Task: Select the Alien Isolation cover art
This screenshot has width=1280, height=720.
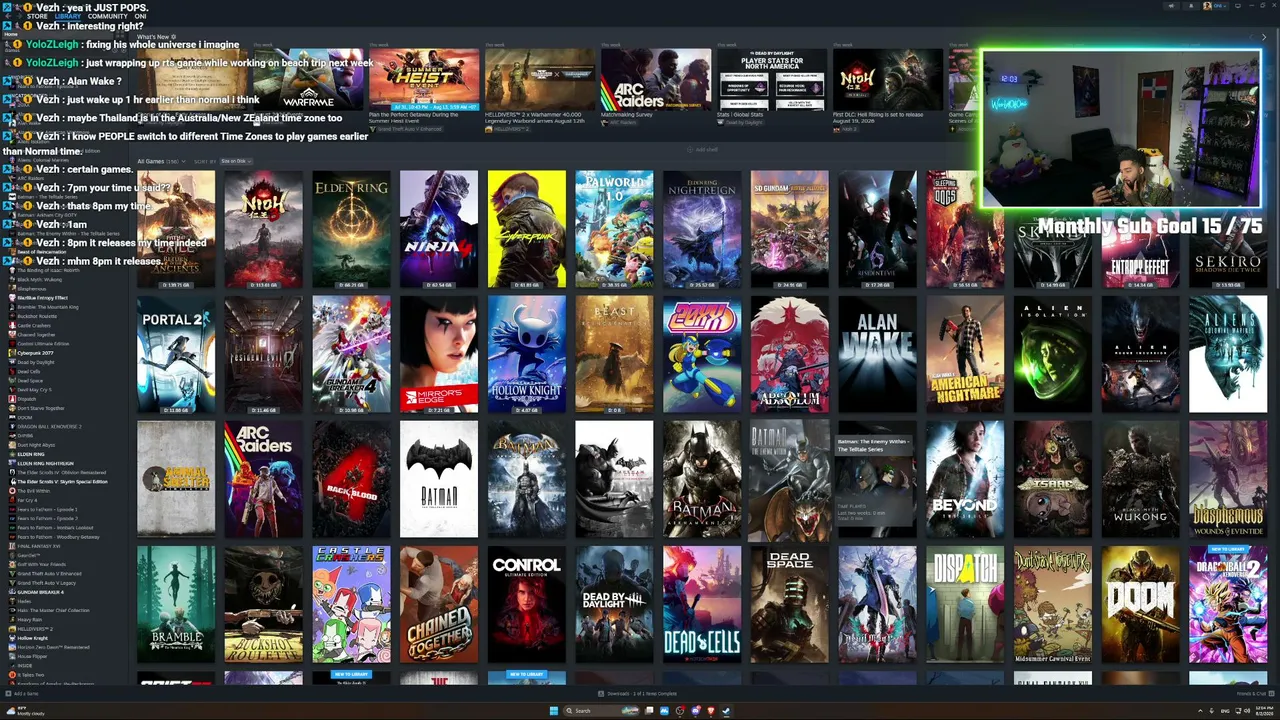Action: tap(1053, 354)
